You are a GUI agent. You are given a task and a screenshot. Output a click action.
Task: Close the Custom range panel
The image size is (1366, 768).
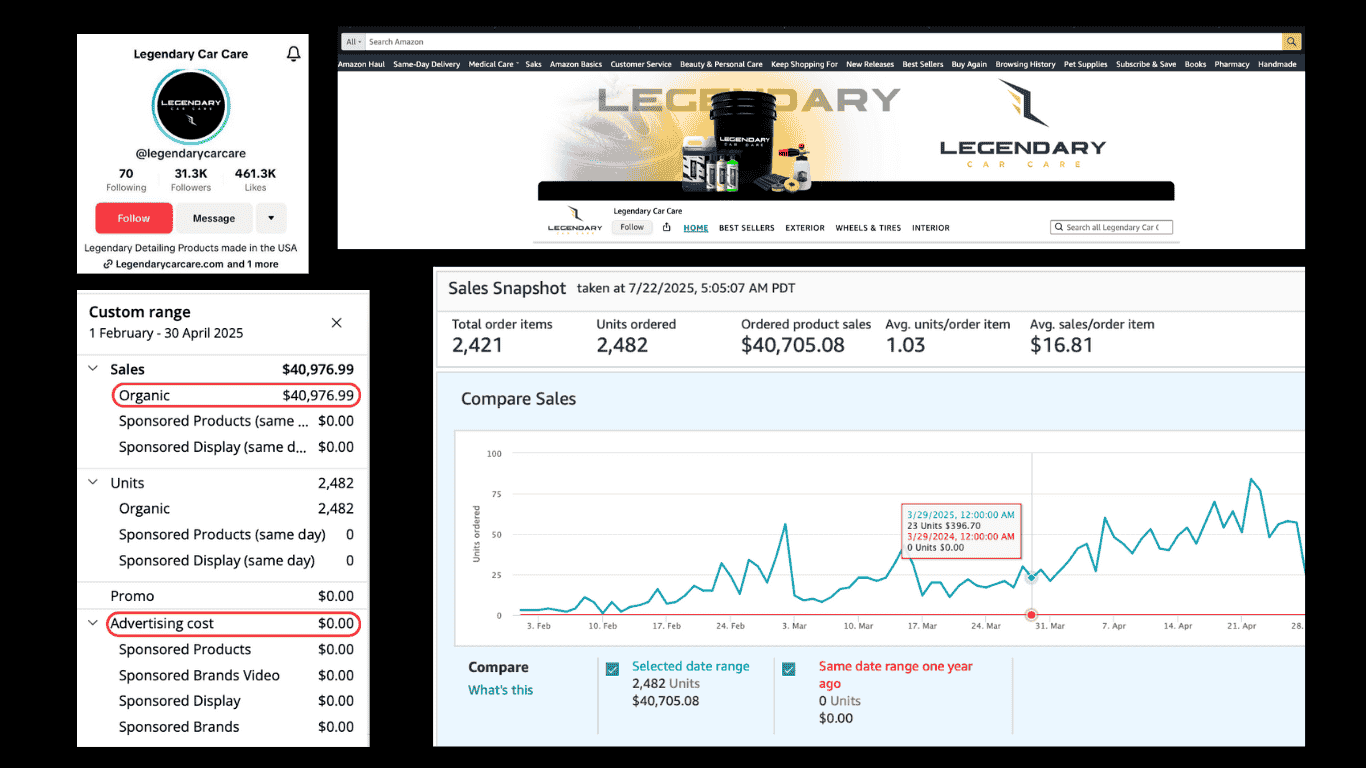[x=337, y=322]
